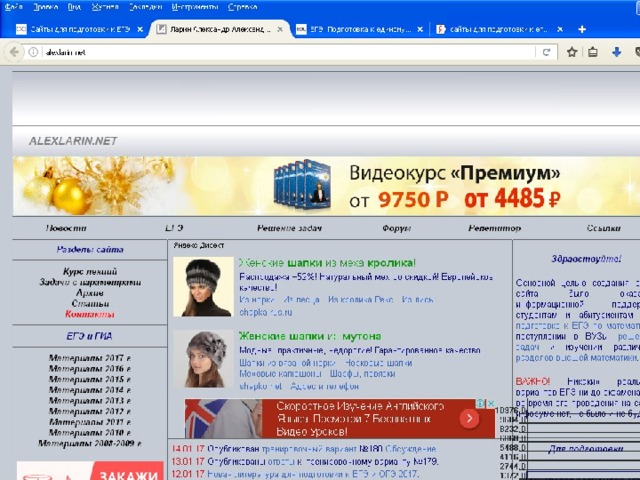Viewport: 640px width, 480px height.
Task: Open the Файл menu
Action: [x=14, y=6]
